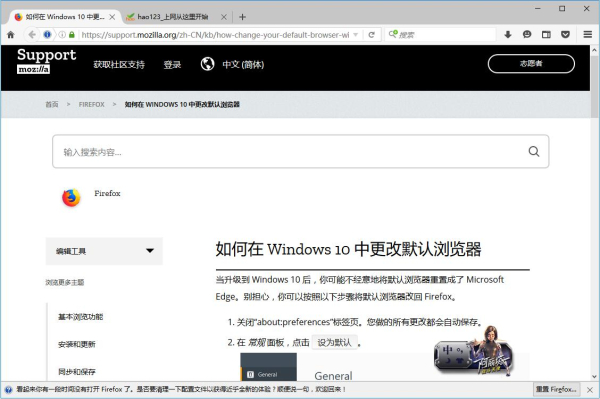Screen dimensions: 600x399
Task: Open the FIREFOX breadcrumb link
Action: (91, 104)
